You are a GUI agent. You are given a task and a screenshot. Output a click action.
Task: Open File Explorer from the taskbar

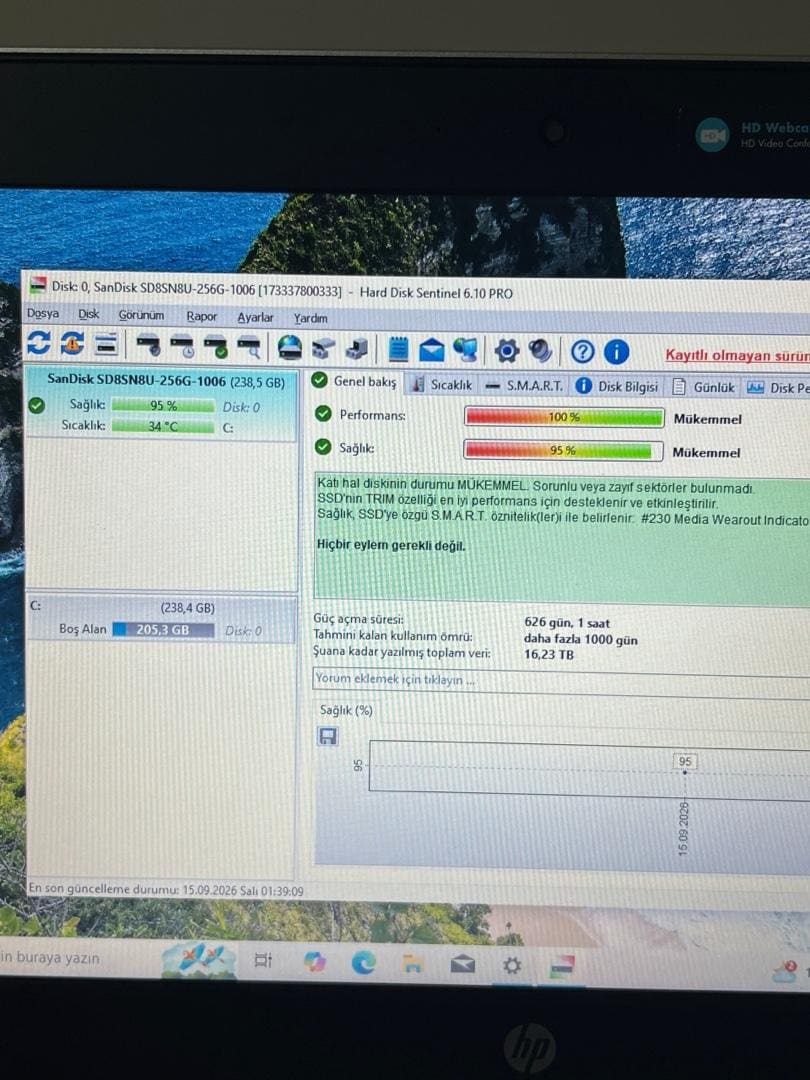413,964
